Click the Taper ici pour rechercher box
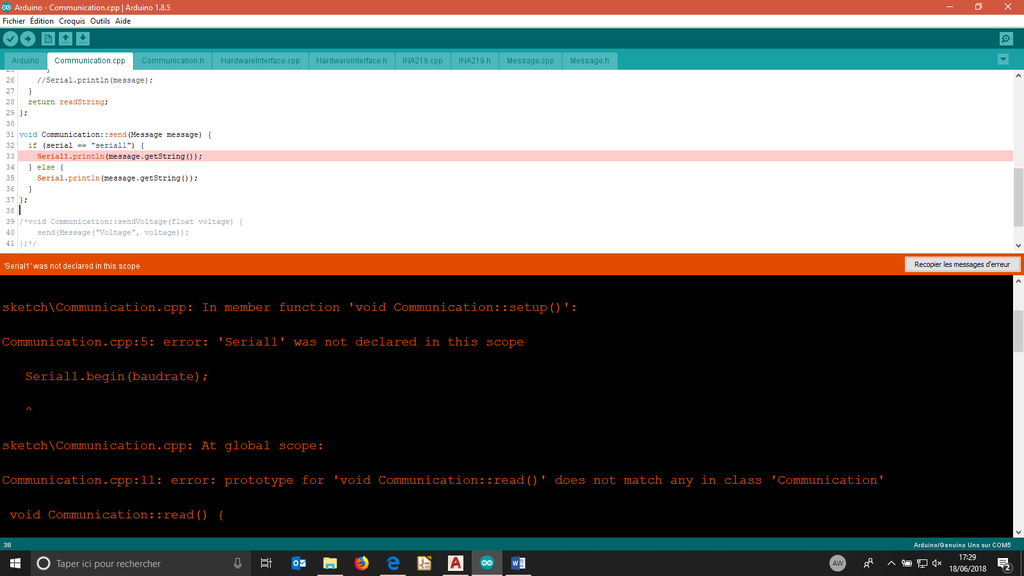The image size is (1024, 576). pos(140,563)
